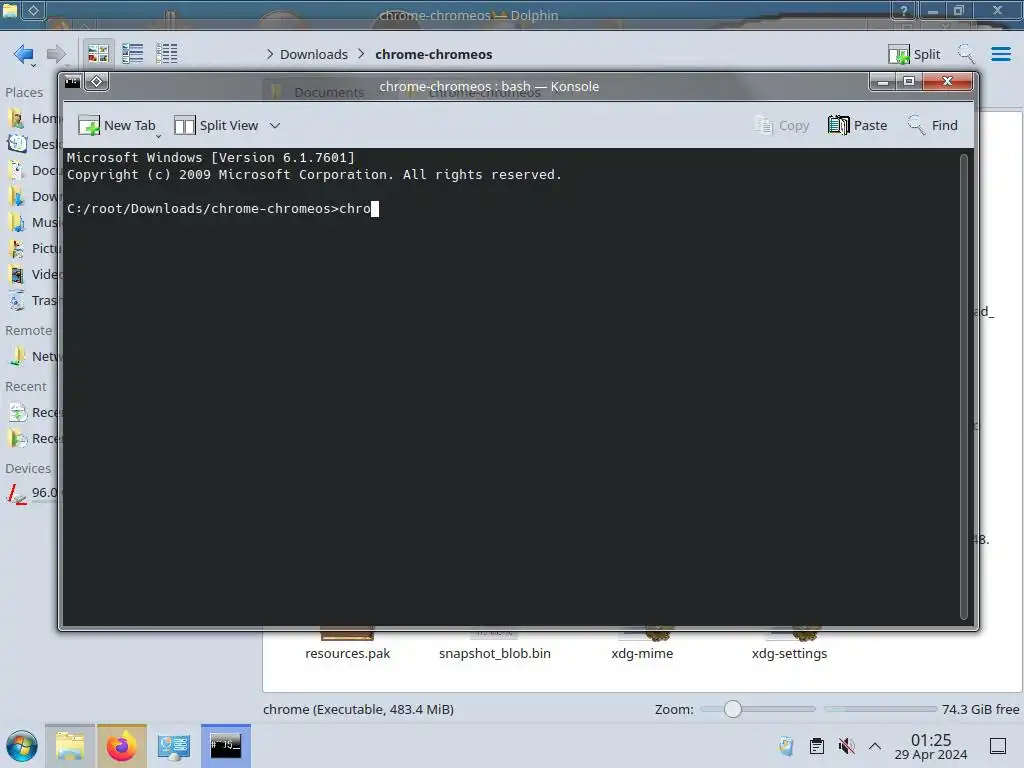Click the Konsole terminal scrollbar
Image resolution: width=1024 pixels, height=768 pixels.
[963, 387]
